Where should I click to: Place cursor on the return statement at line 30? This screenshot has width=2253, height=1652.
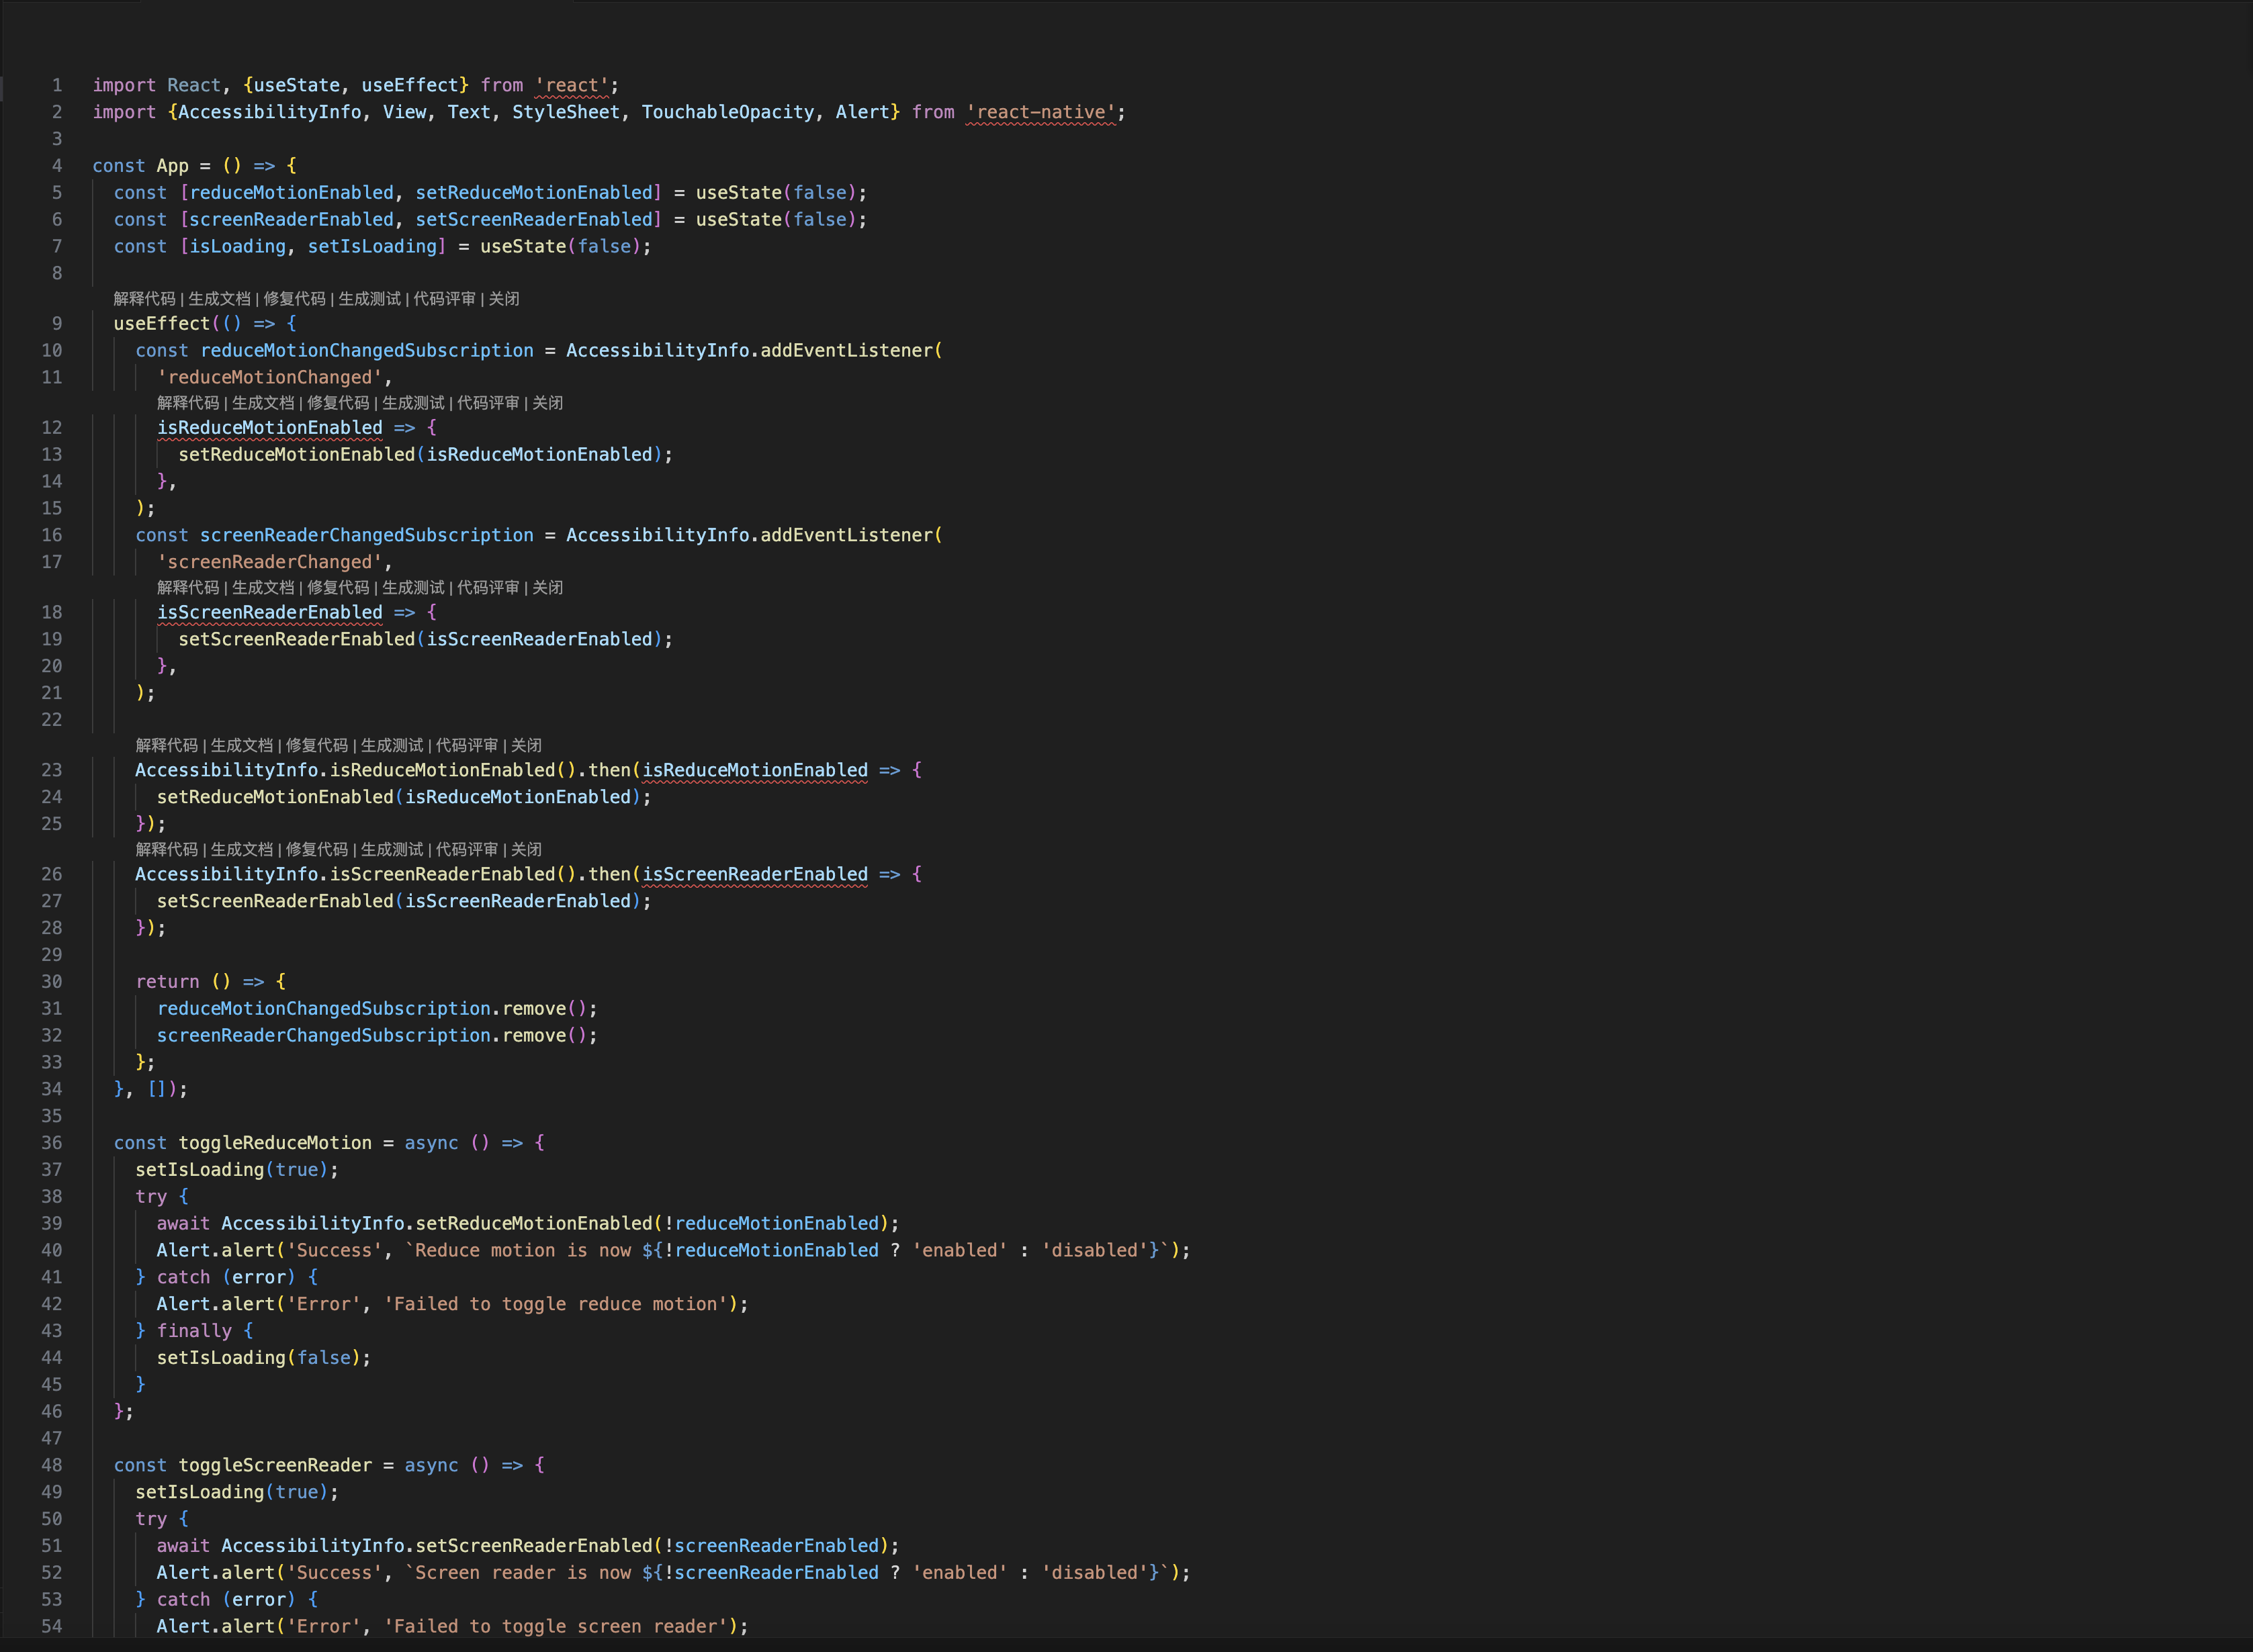167,982
